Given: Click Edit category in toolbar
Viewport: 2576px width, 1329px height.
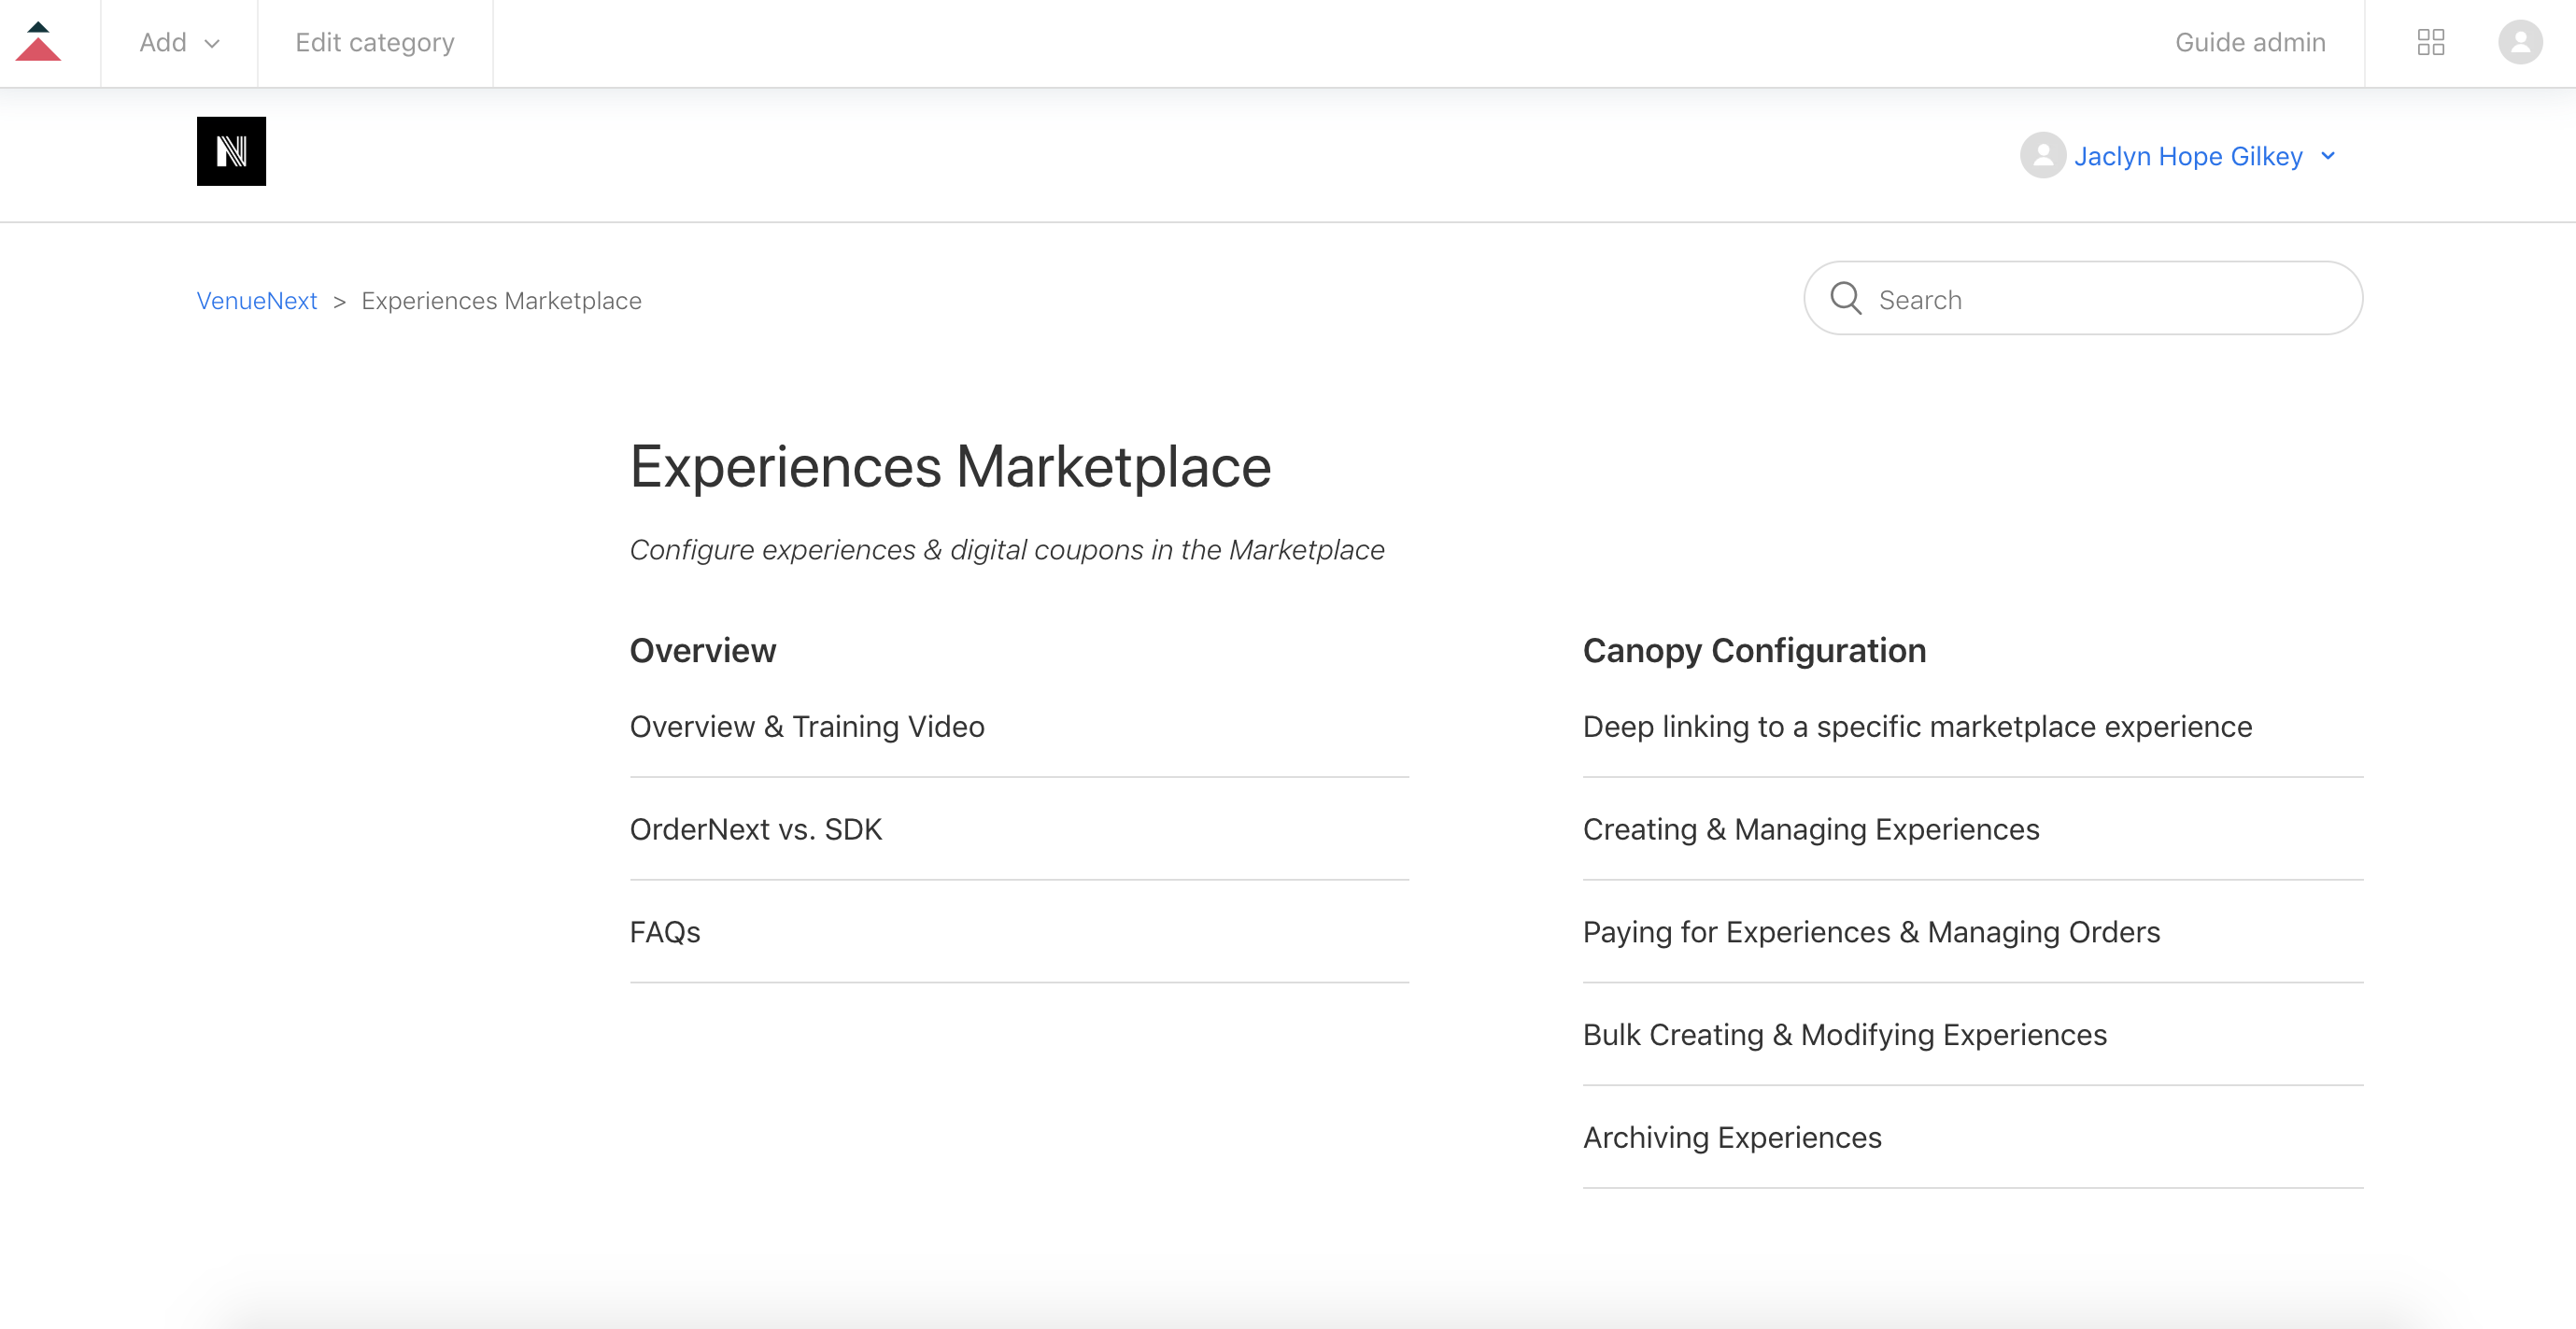Looking at the screenshot, I should (x=375, y=43).
